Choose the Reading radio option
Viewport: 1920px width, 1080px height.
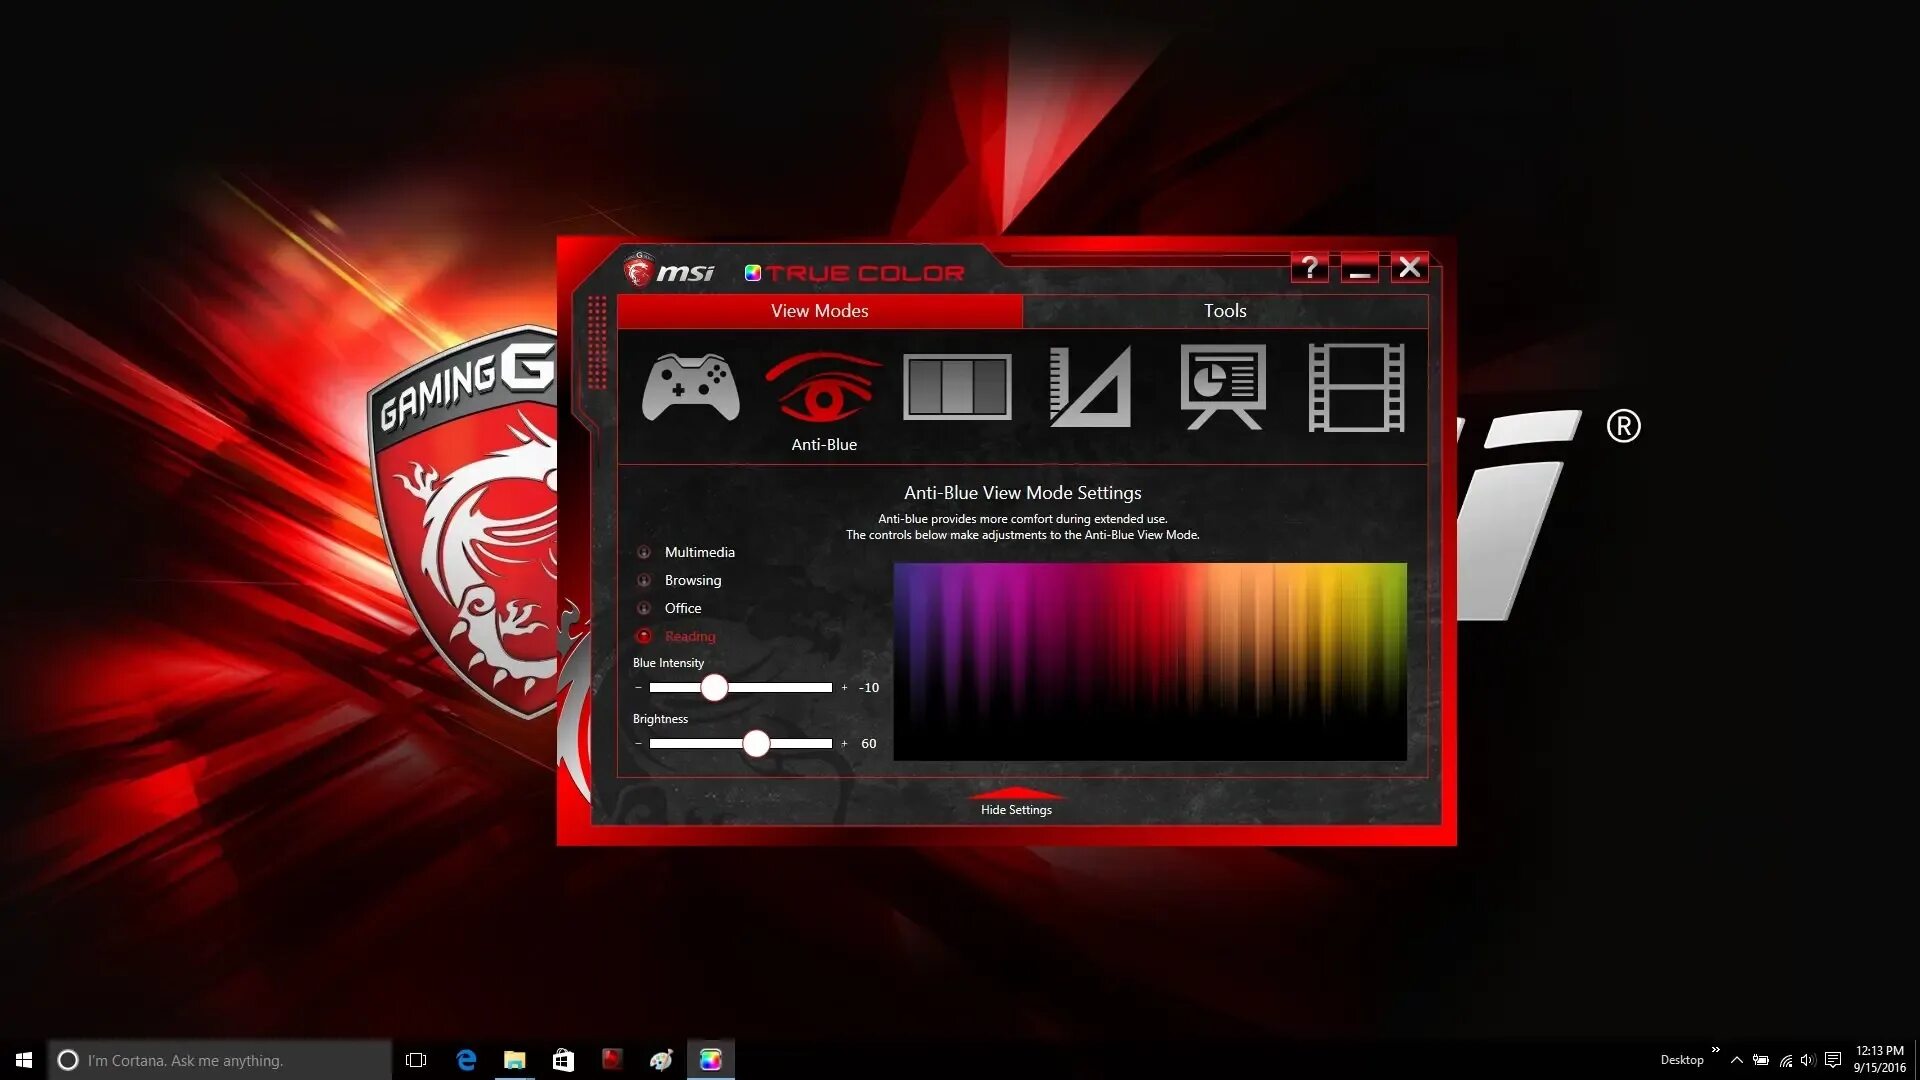click(644, 636)
